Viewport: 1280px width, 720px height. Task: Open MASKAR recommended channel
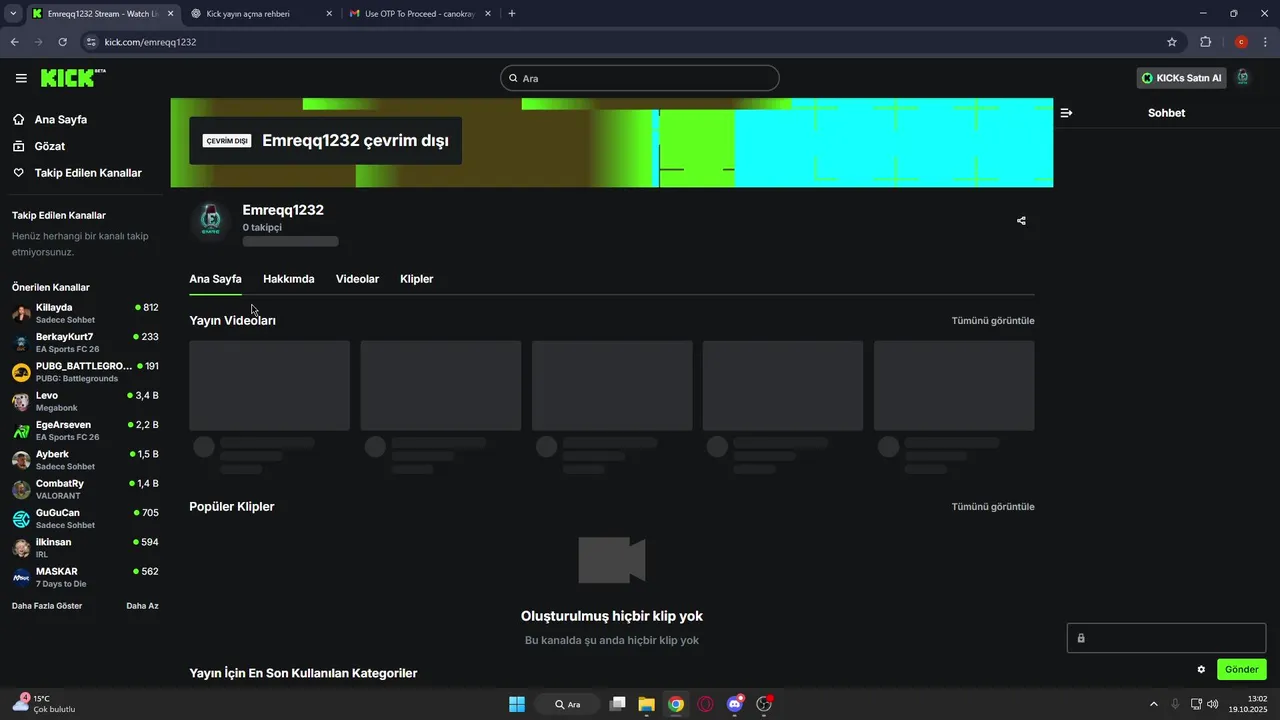(85, 577)
